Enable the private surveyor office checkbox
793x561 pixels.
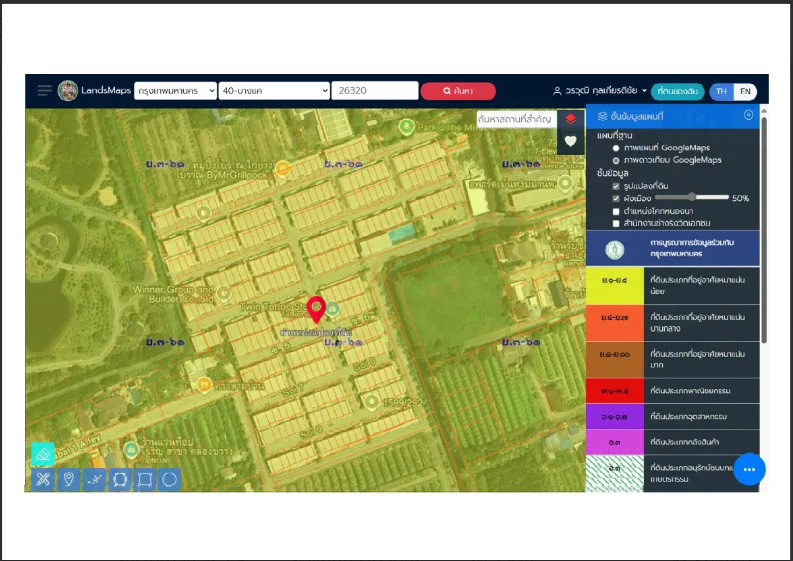pyautogui.click(x=616, y=223)
